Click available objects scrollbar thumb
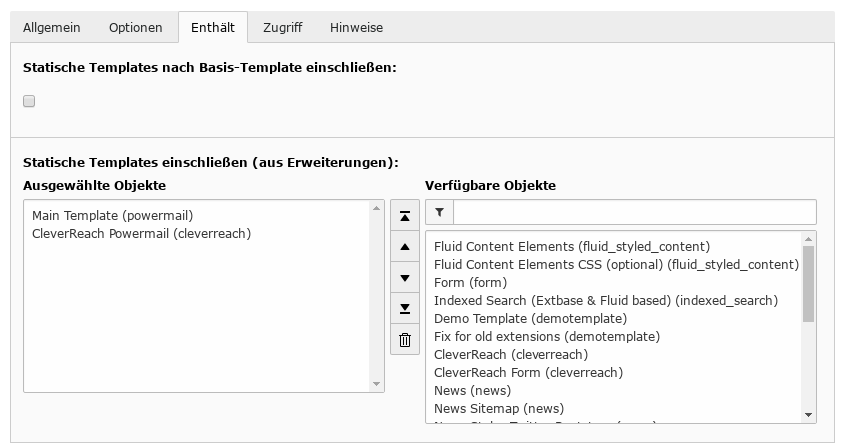Viewport: 845px width, 443px height. pos(808,284)
